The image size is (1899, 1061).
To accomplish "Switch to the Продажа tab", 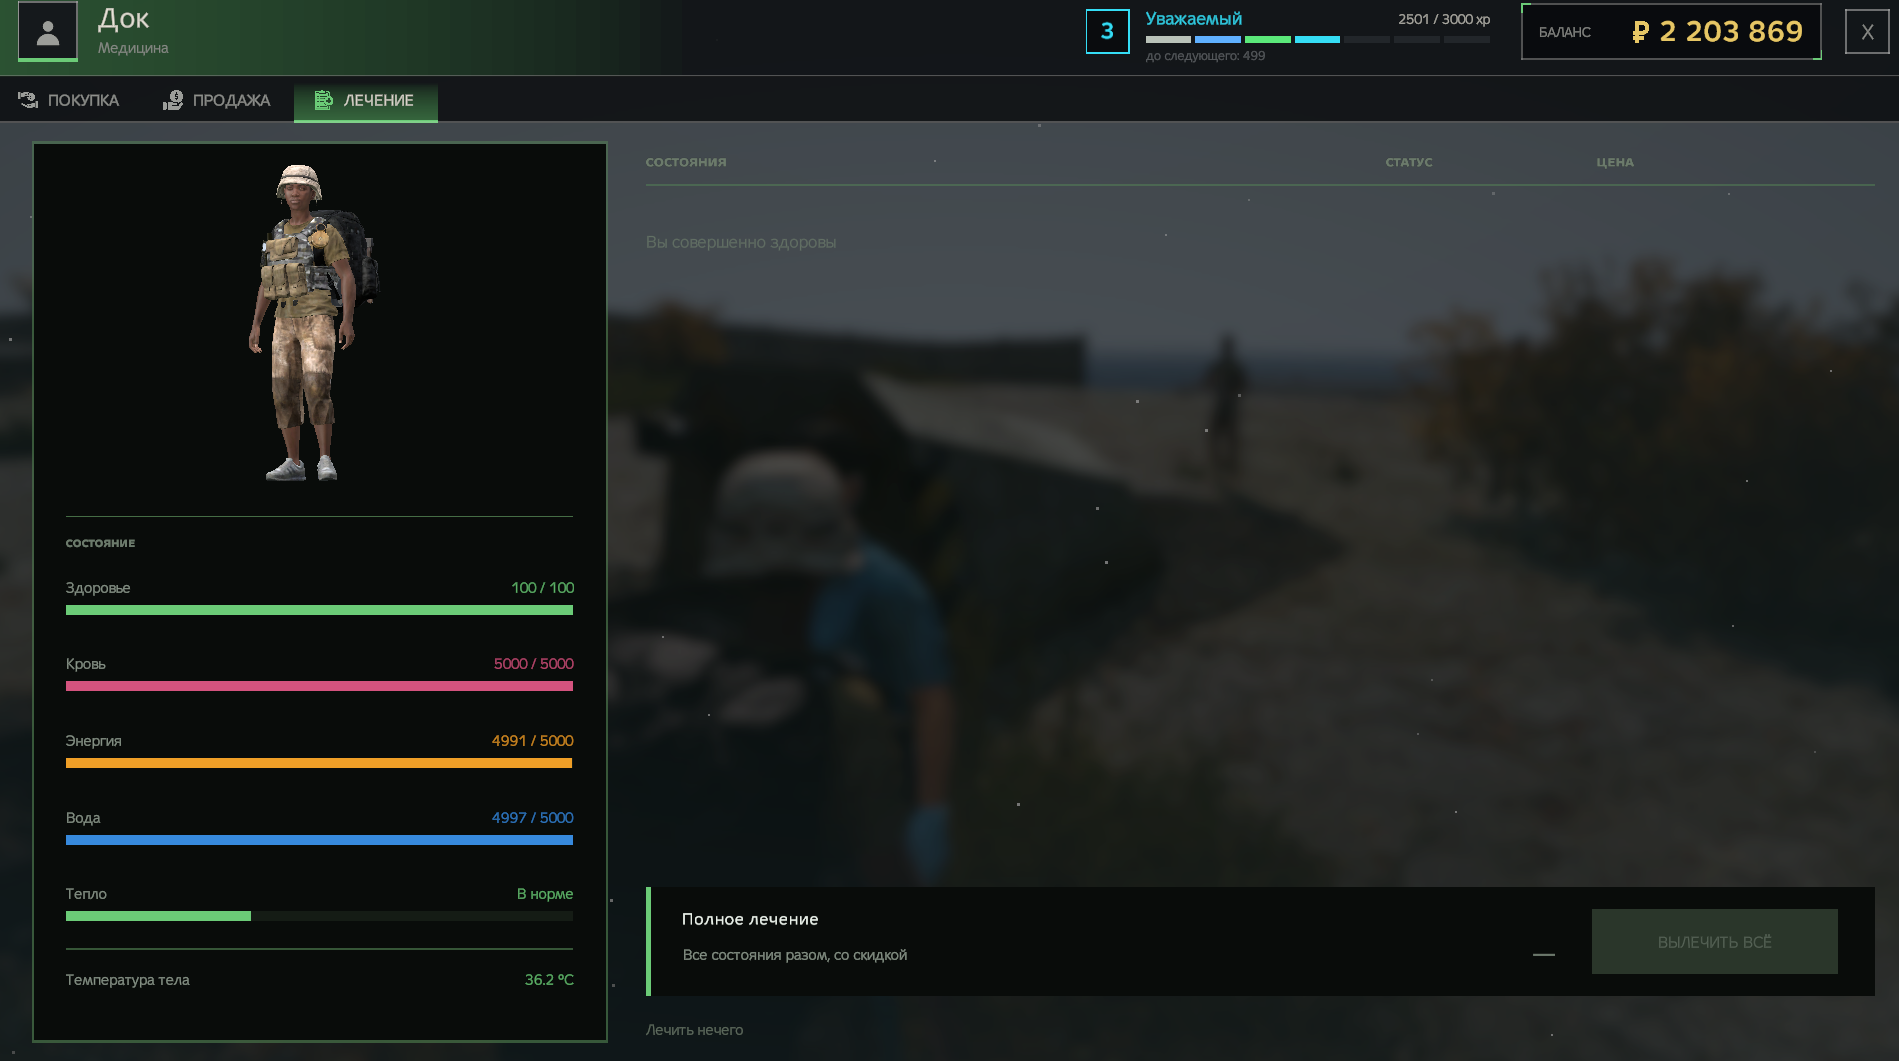I will tap(217, 100).
